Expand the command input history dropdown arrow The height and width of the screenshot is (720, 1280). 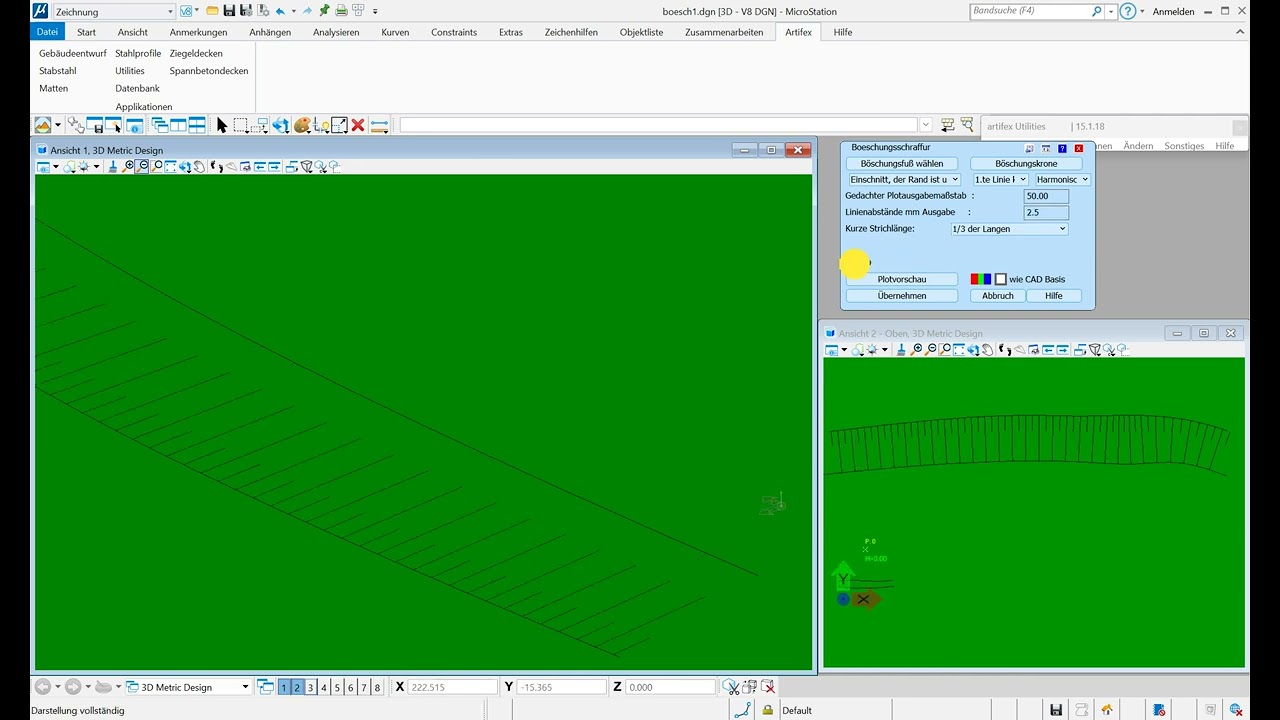click(925, 125)
